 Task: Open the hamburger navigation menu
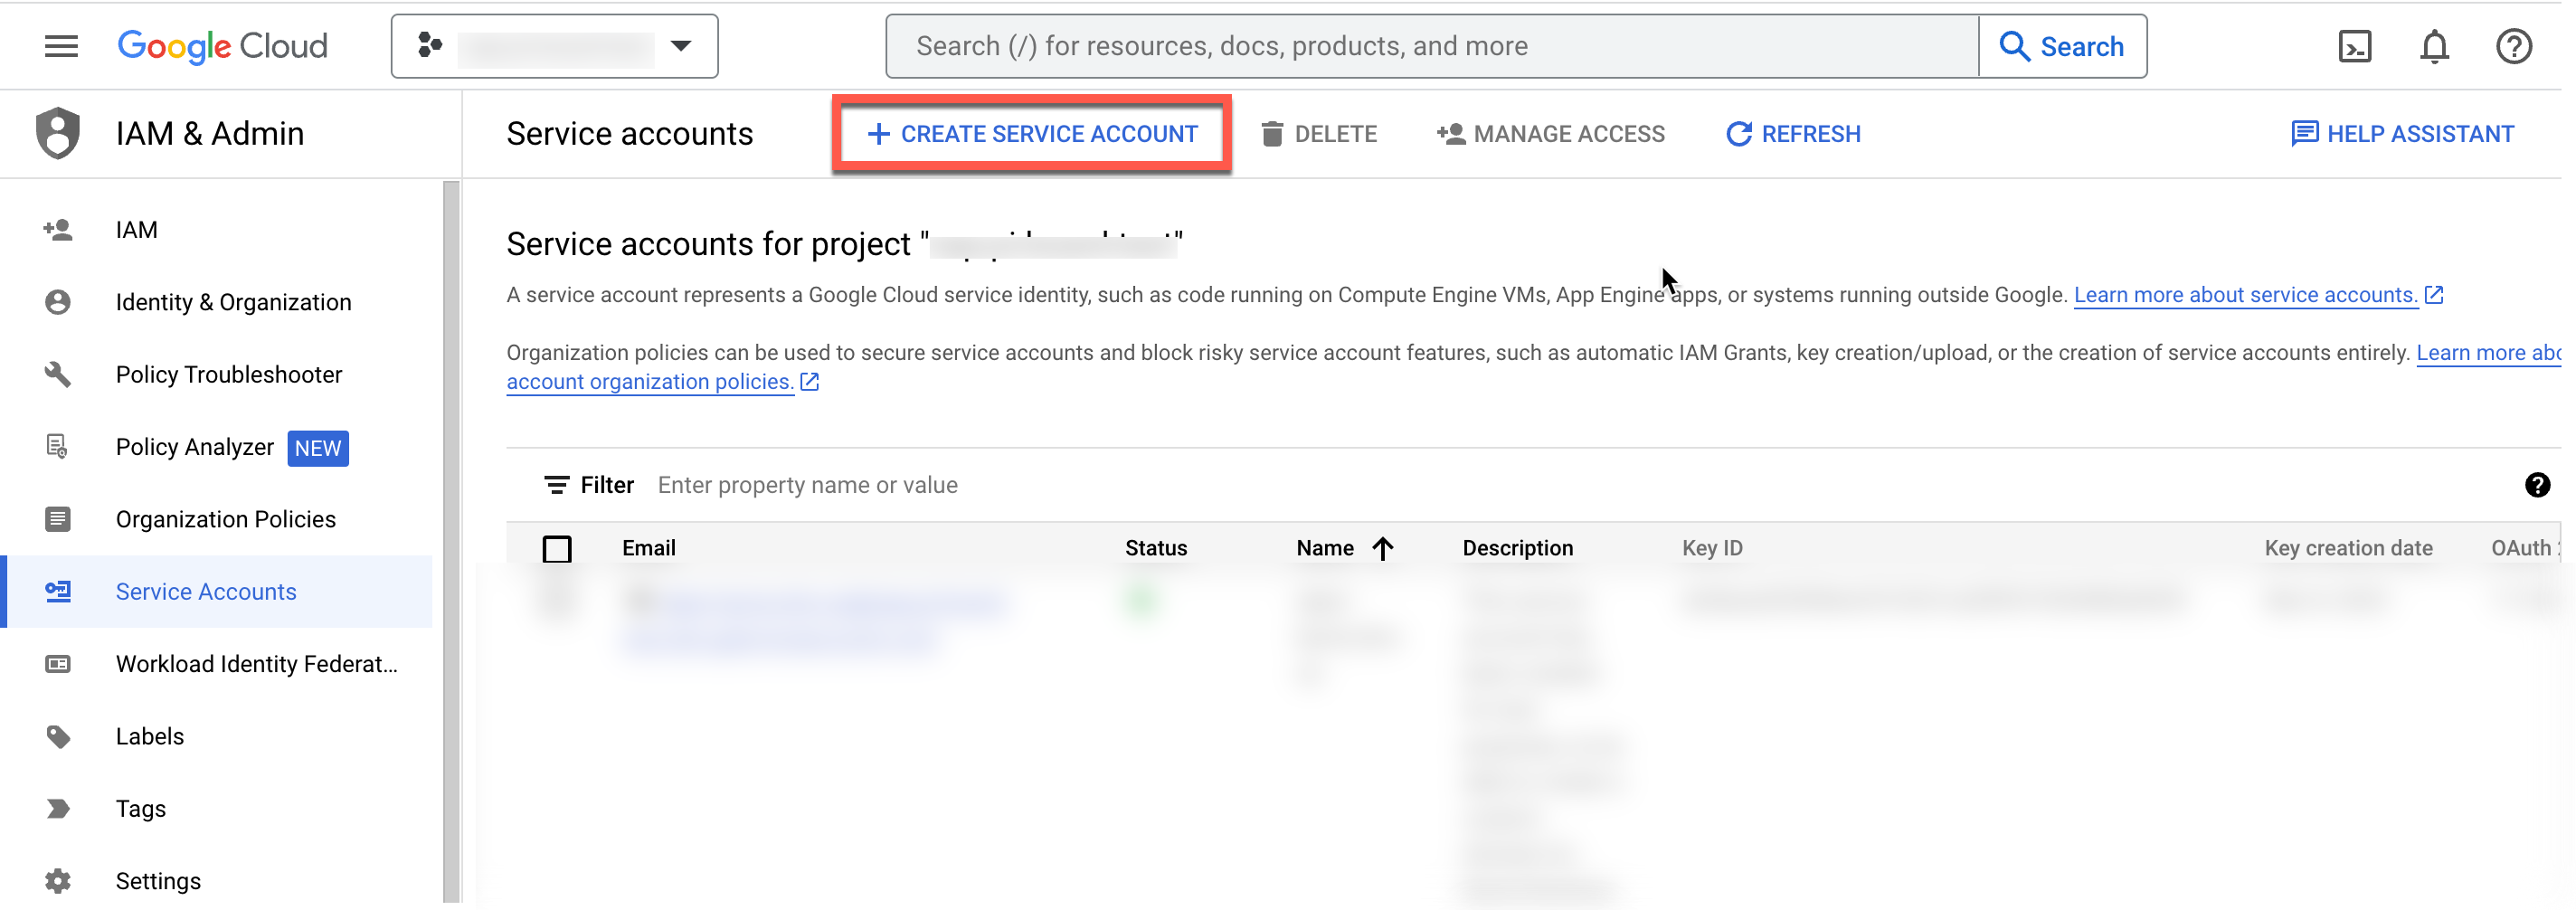point(61,46)
